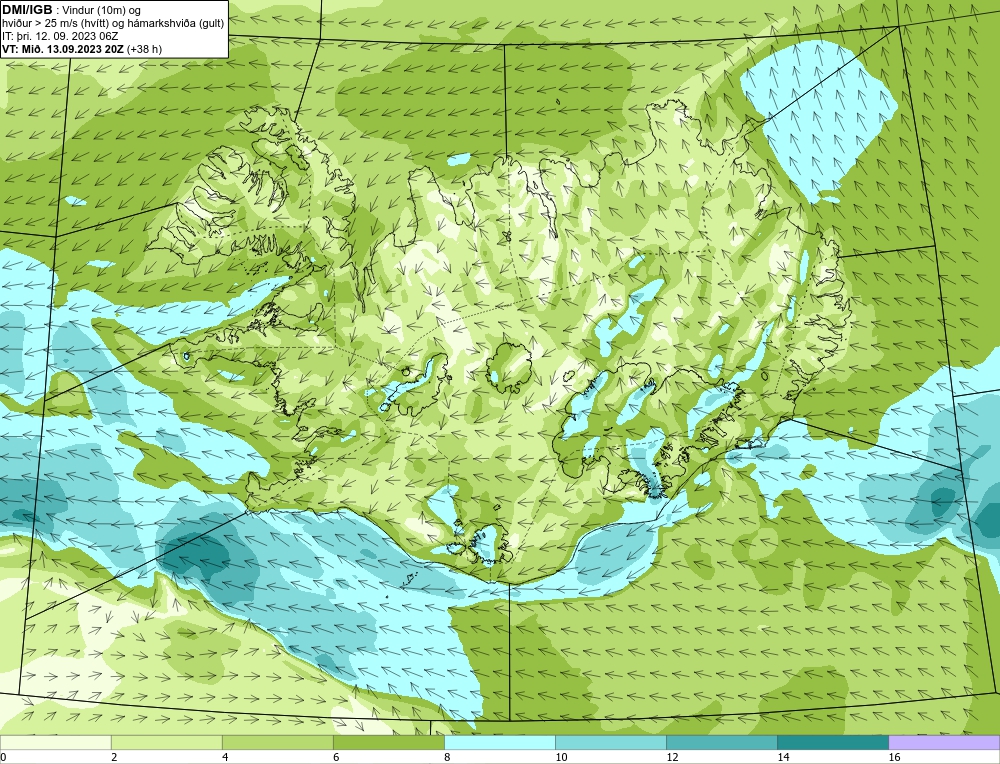Click the 'DMI/IGB' title text
This screenshot has height=764, width=1000.
27,10
